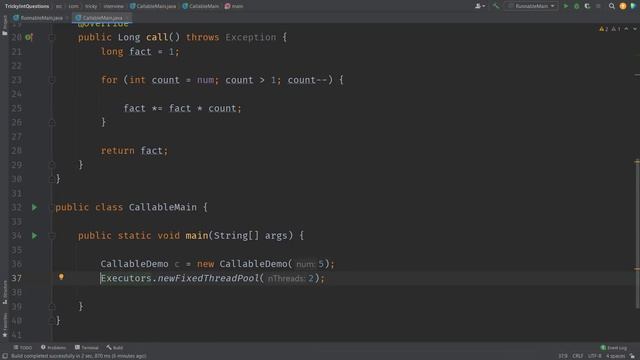Change UTF-8 file encoding in status bar
640x360 pixels.
click(x=594, y=356)
